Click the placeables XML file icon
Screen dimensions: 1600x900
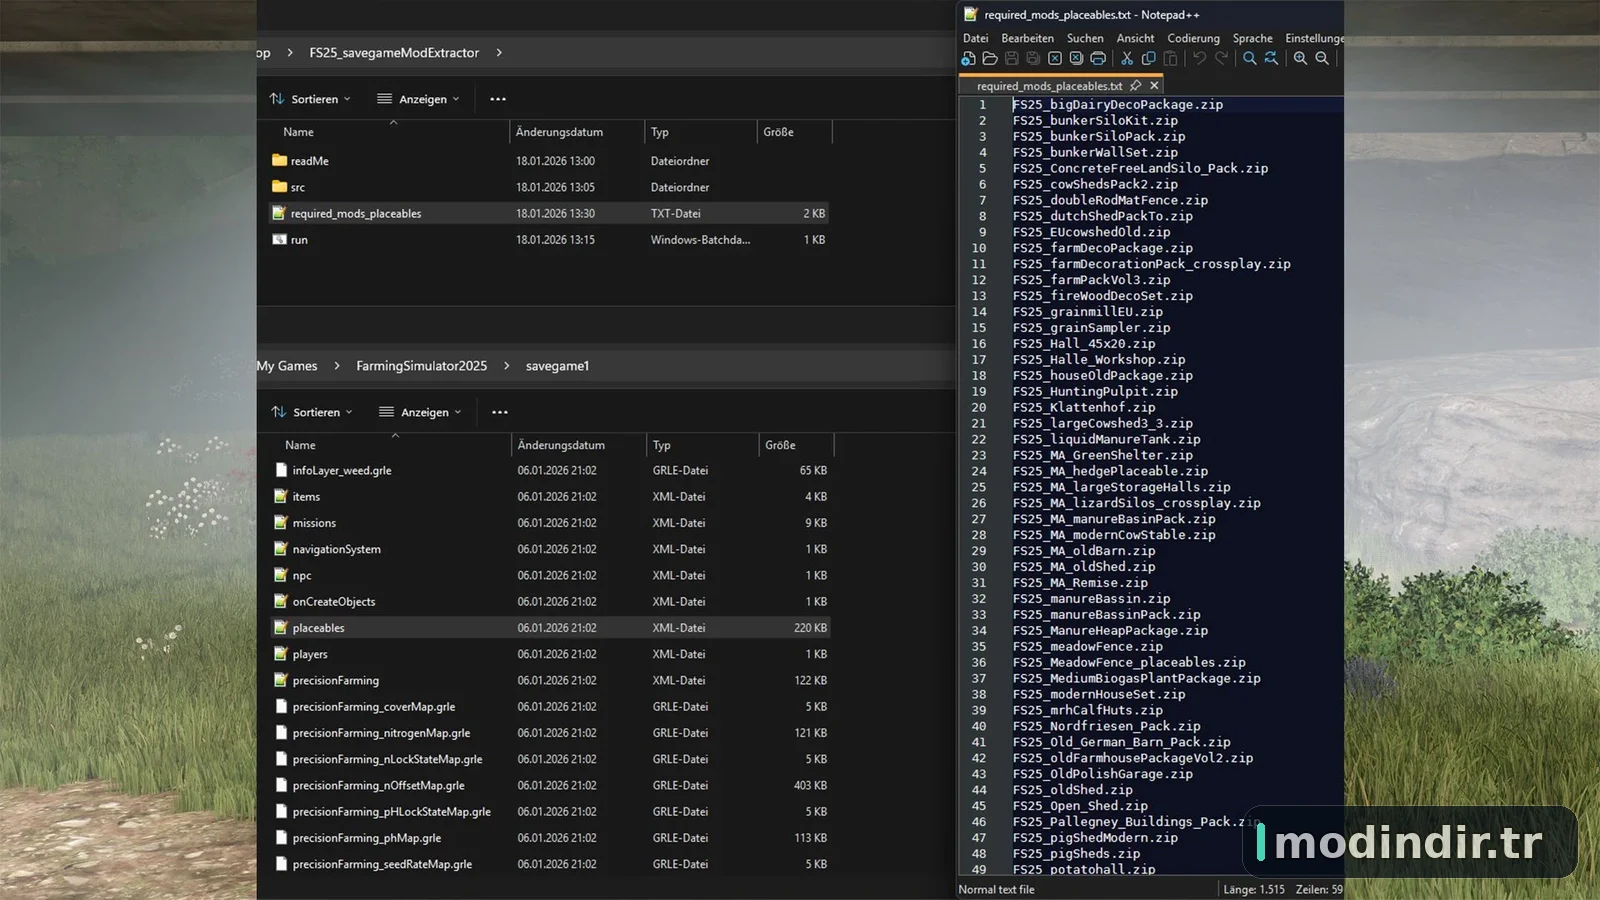click(281, 628)
